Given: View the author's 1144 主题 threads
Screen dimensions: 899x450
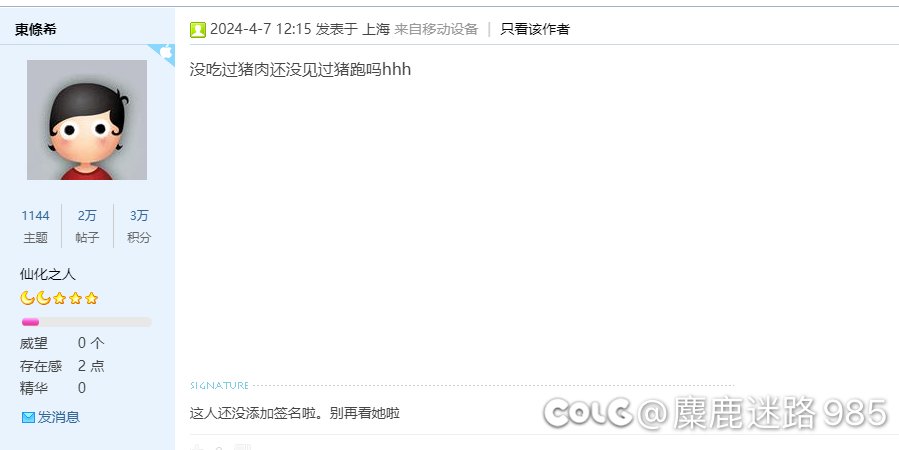Looking at the screenshot, I should point(36,226).
